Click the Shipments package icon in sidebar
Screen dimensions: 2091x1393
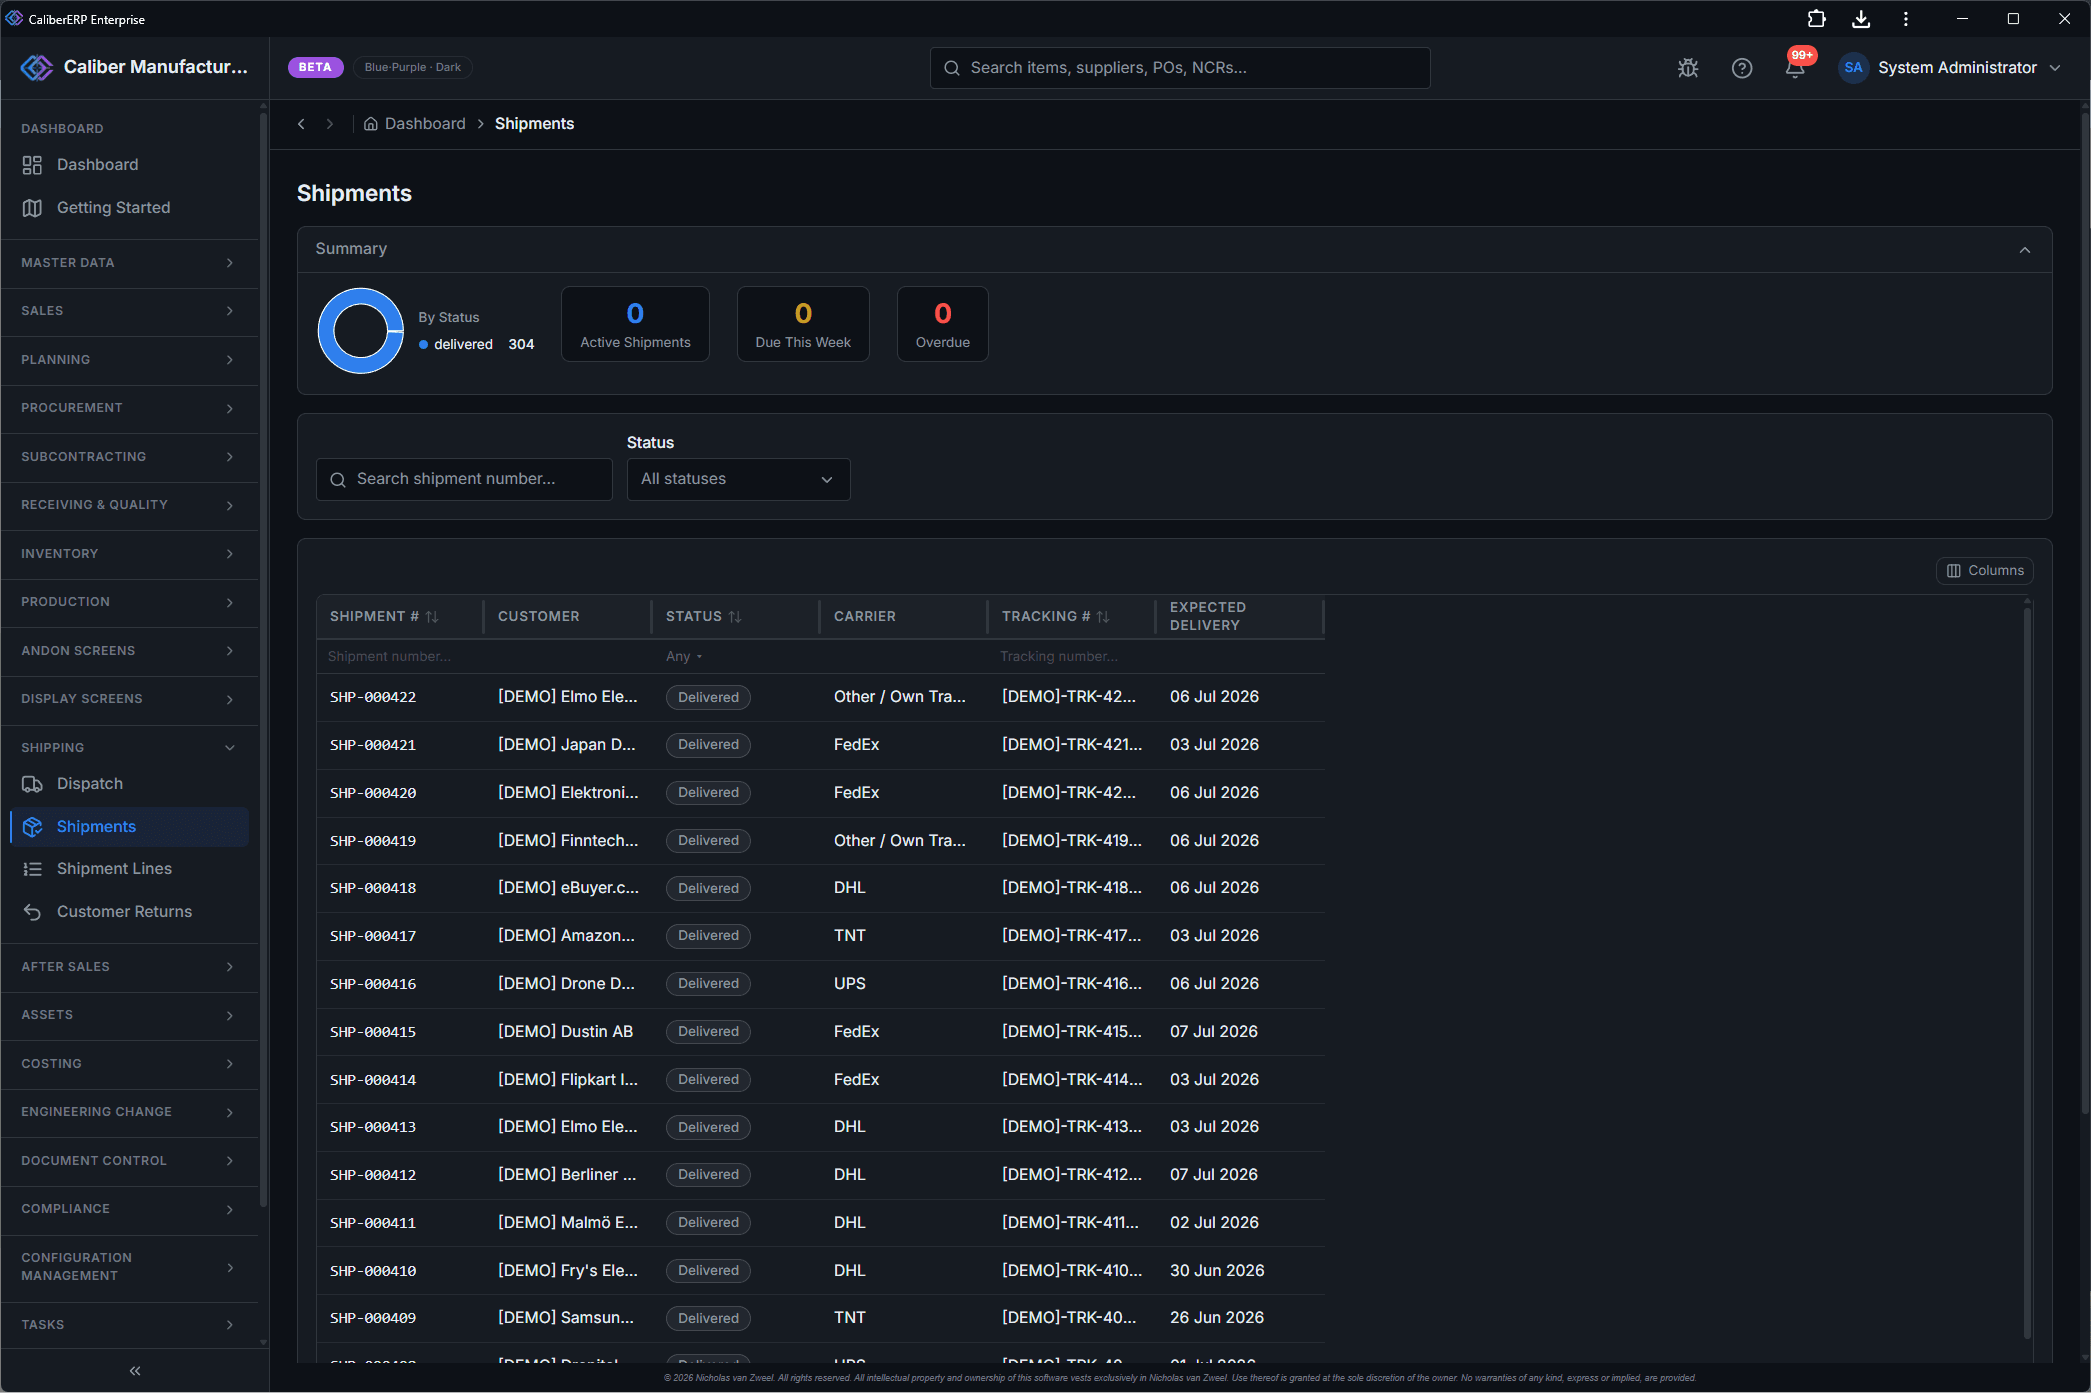[x=32, y=827]
